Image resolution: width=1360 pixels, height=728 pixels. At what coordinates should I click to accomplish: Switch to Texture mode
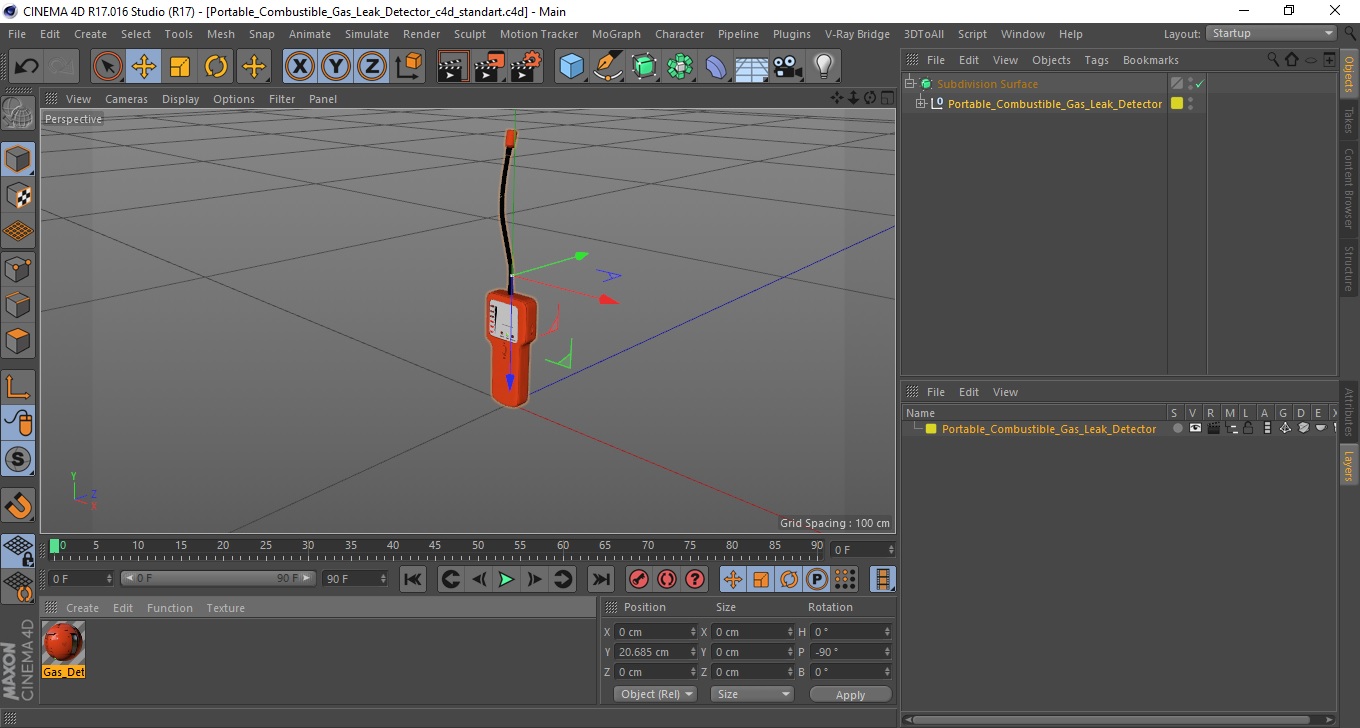pos(18,195)
